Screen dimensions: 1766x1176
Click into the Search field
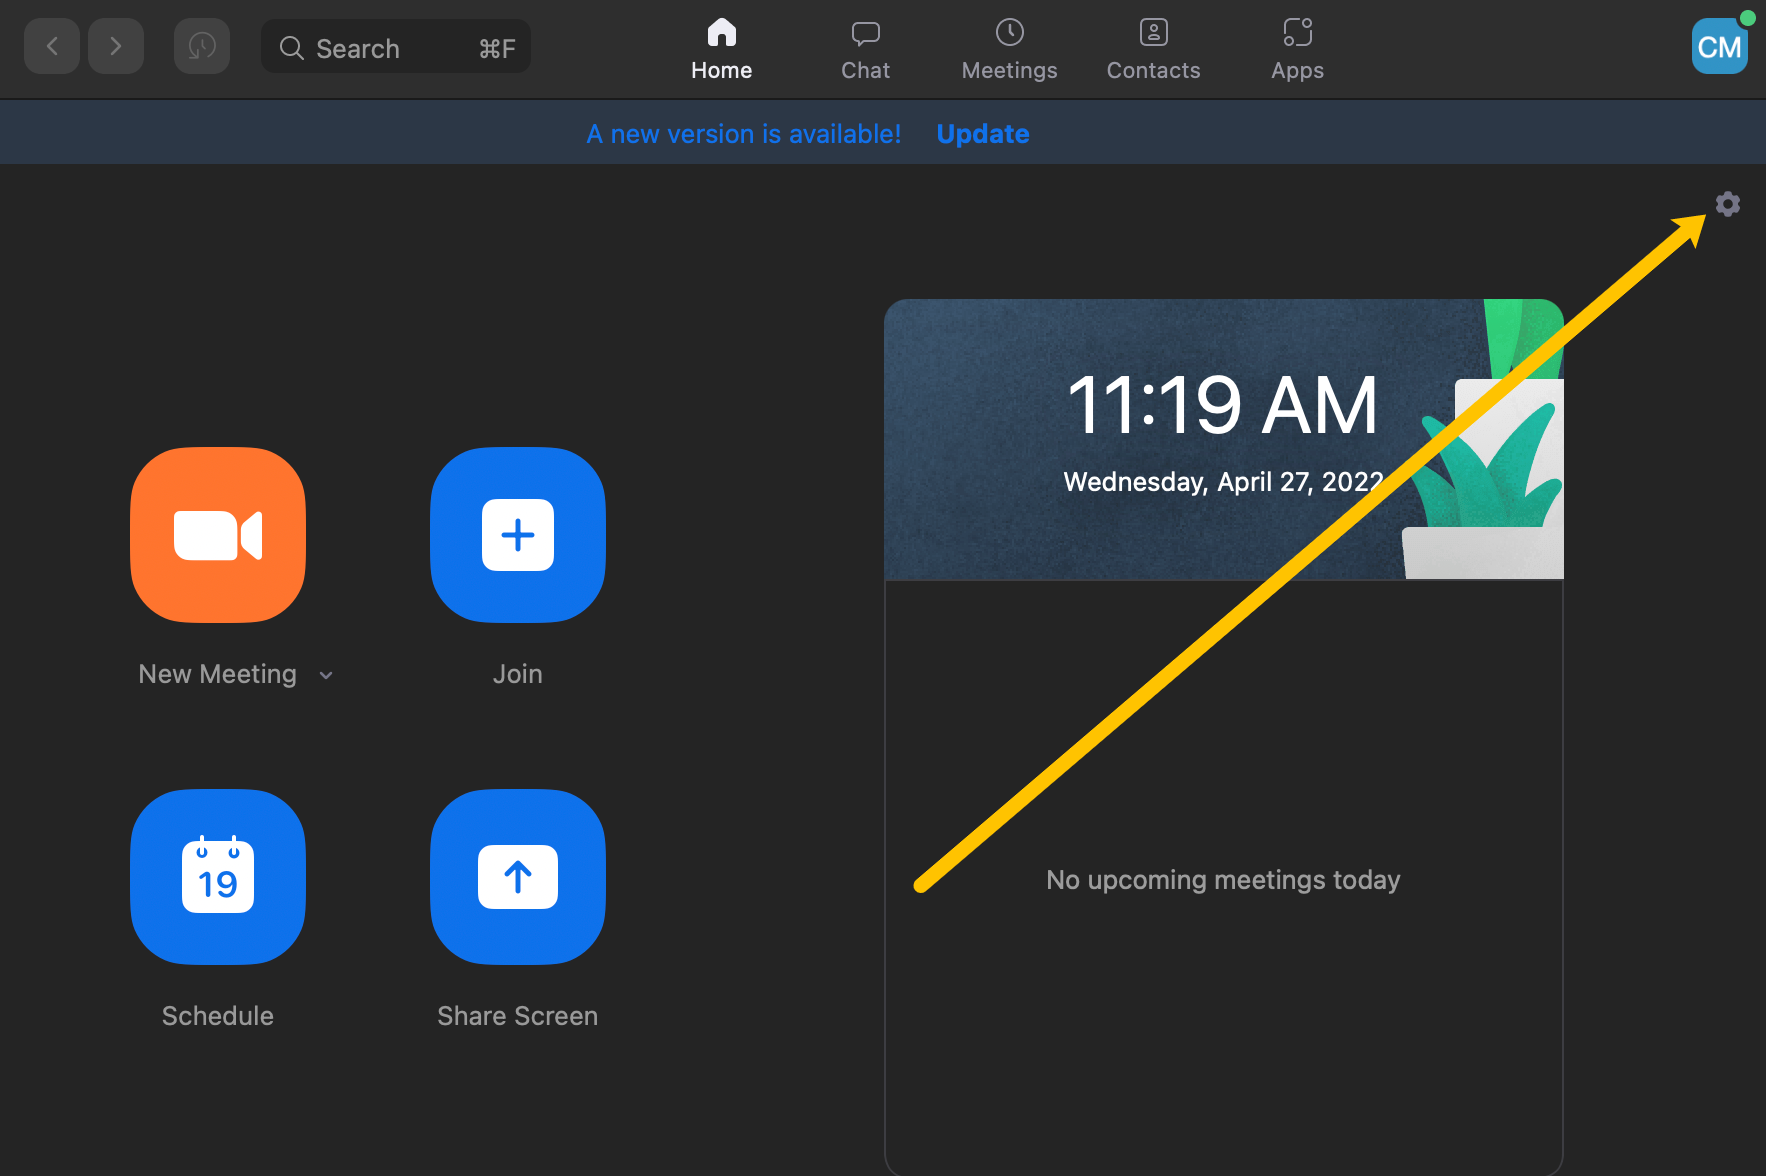pyautogui.click(x=396, y=47)
